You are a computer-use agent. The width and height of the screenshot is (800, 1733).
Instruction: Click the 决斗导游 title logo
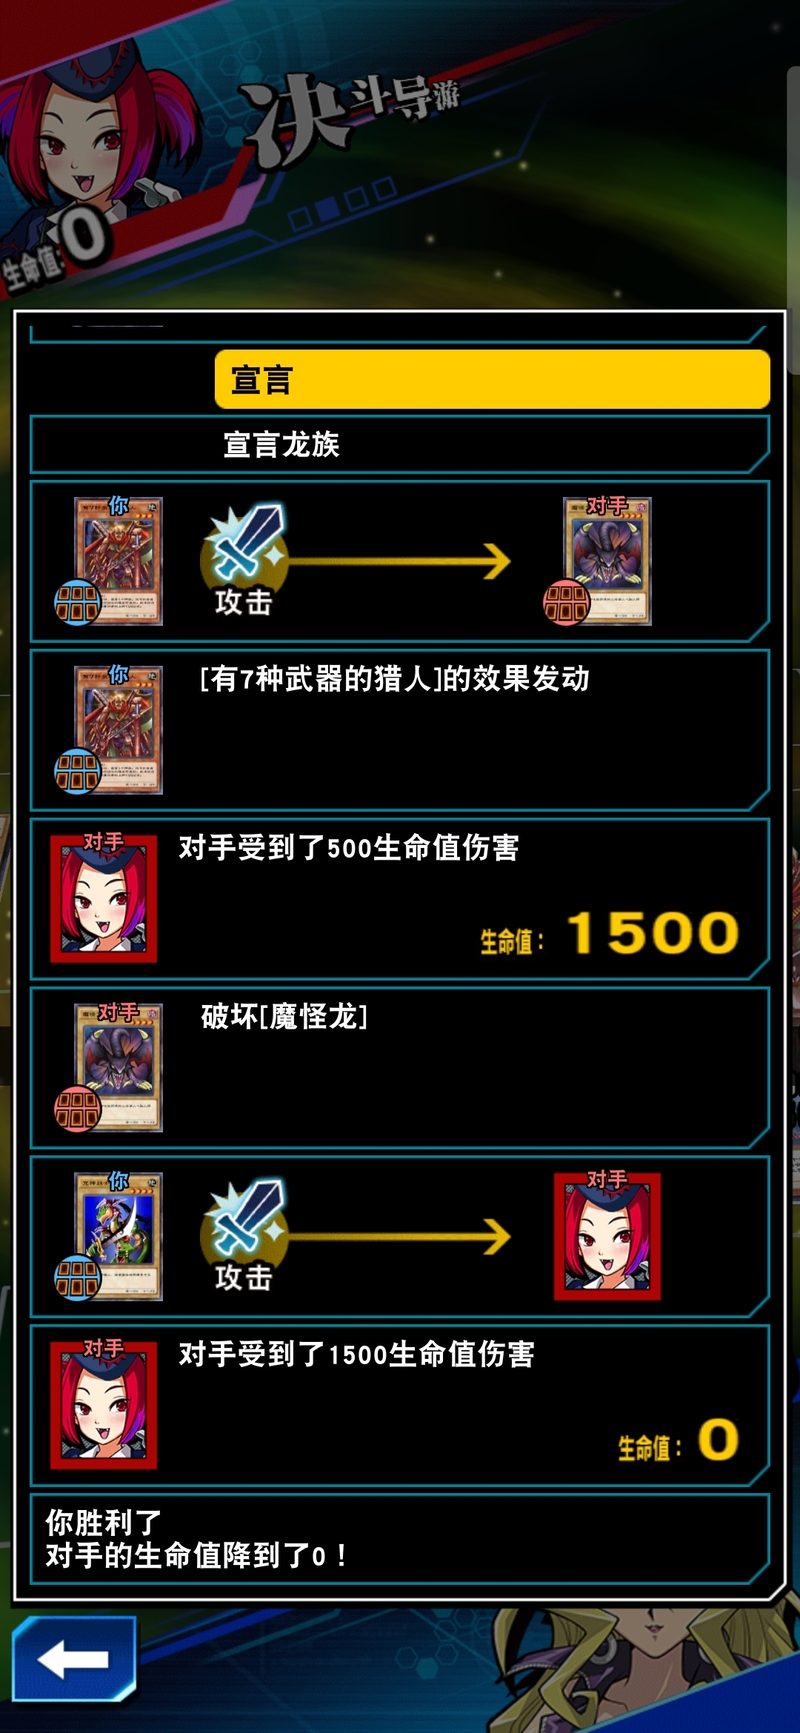[350, 115]
